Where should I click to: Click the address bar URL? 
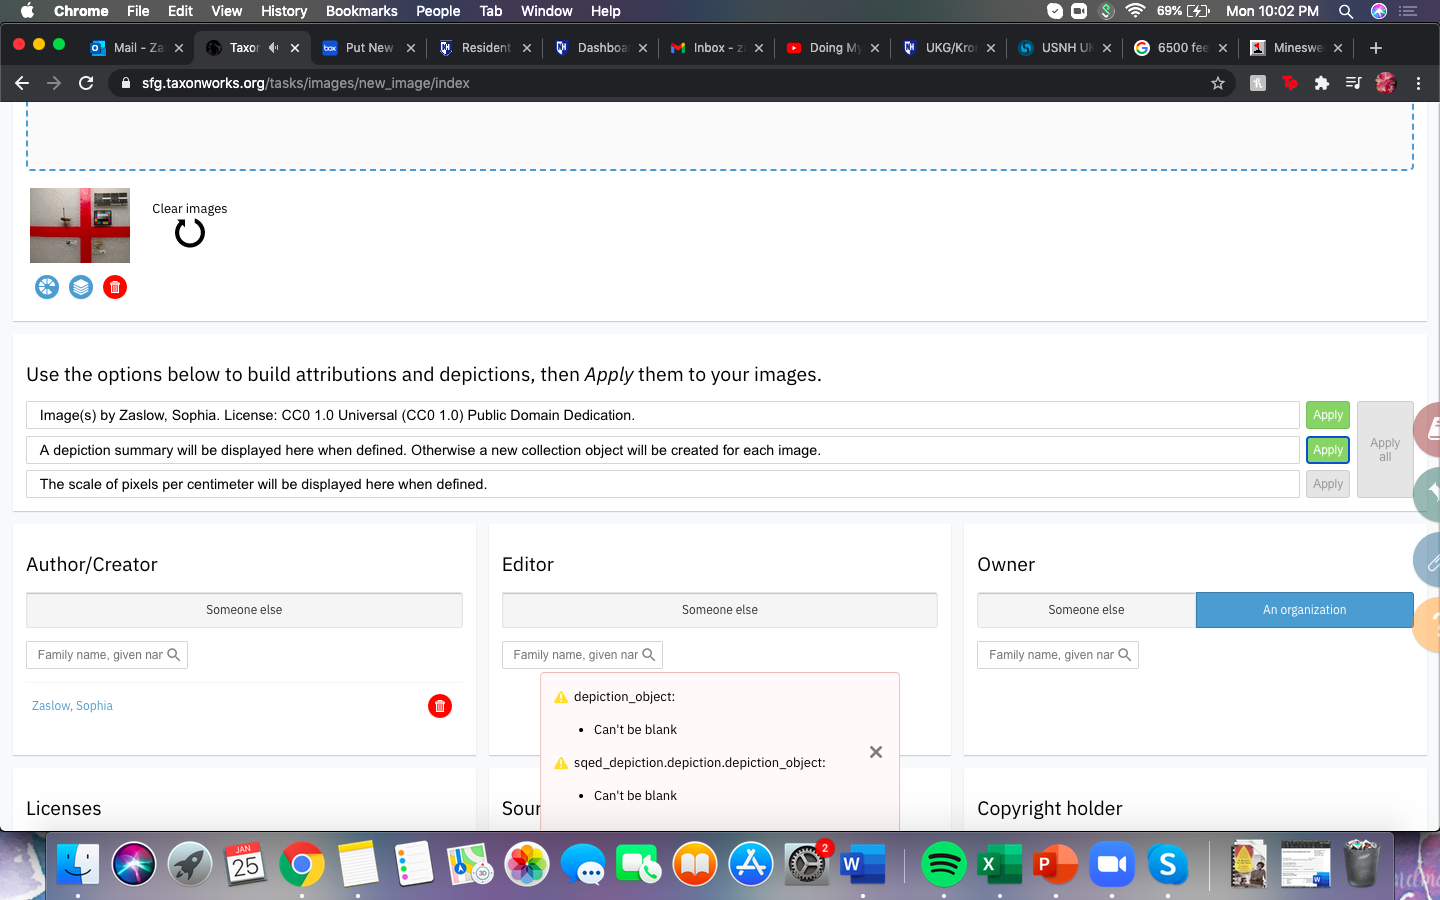click(306, 83)
